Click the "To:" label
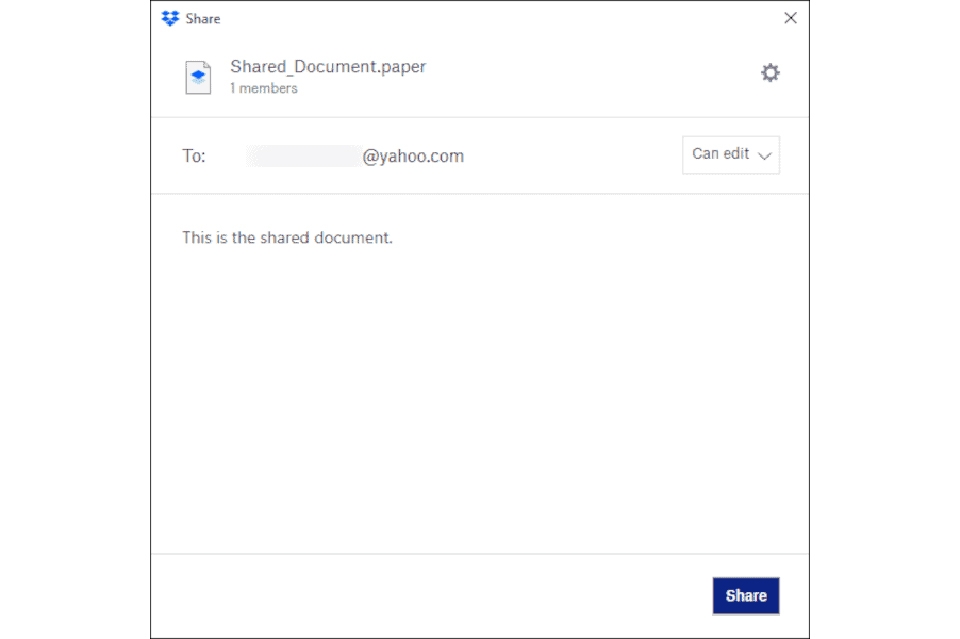 (193, 156)
